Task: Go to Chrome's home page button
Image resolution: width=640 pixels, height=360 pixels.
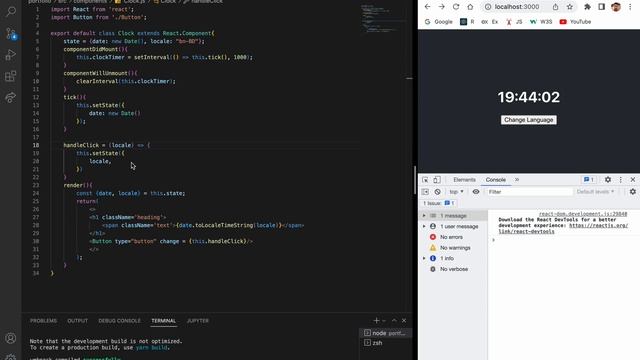Action: click(x=470, y=7)
